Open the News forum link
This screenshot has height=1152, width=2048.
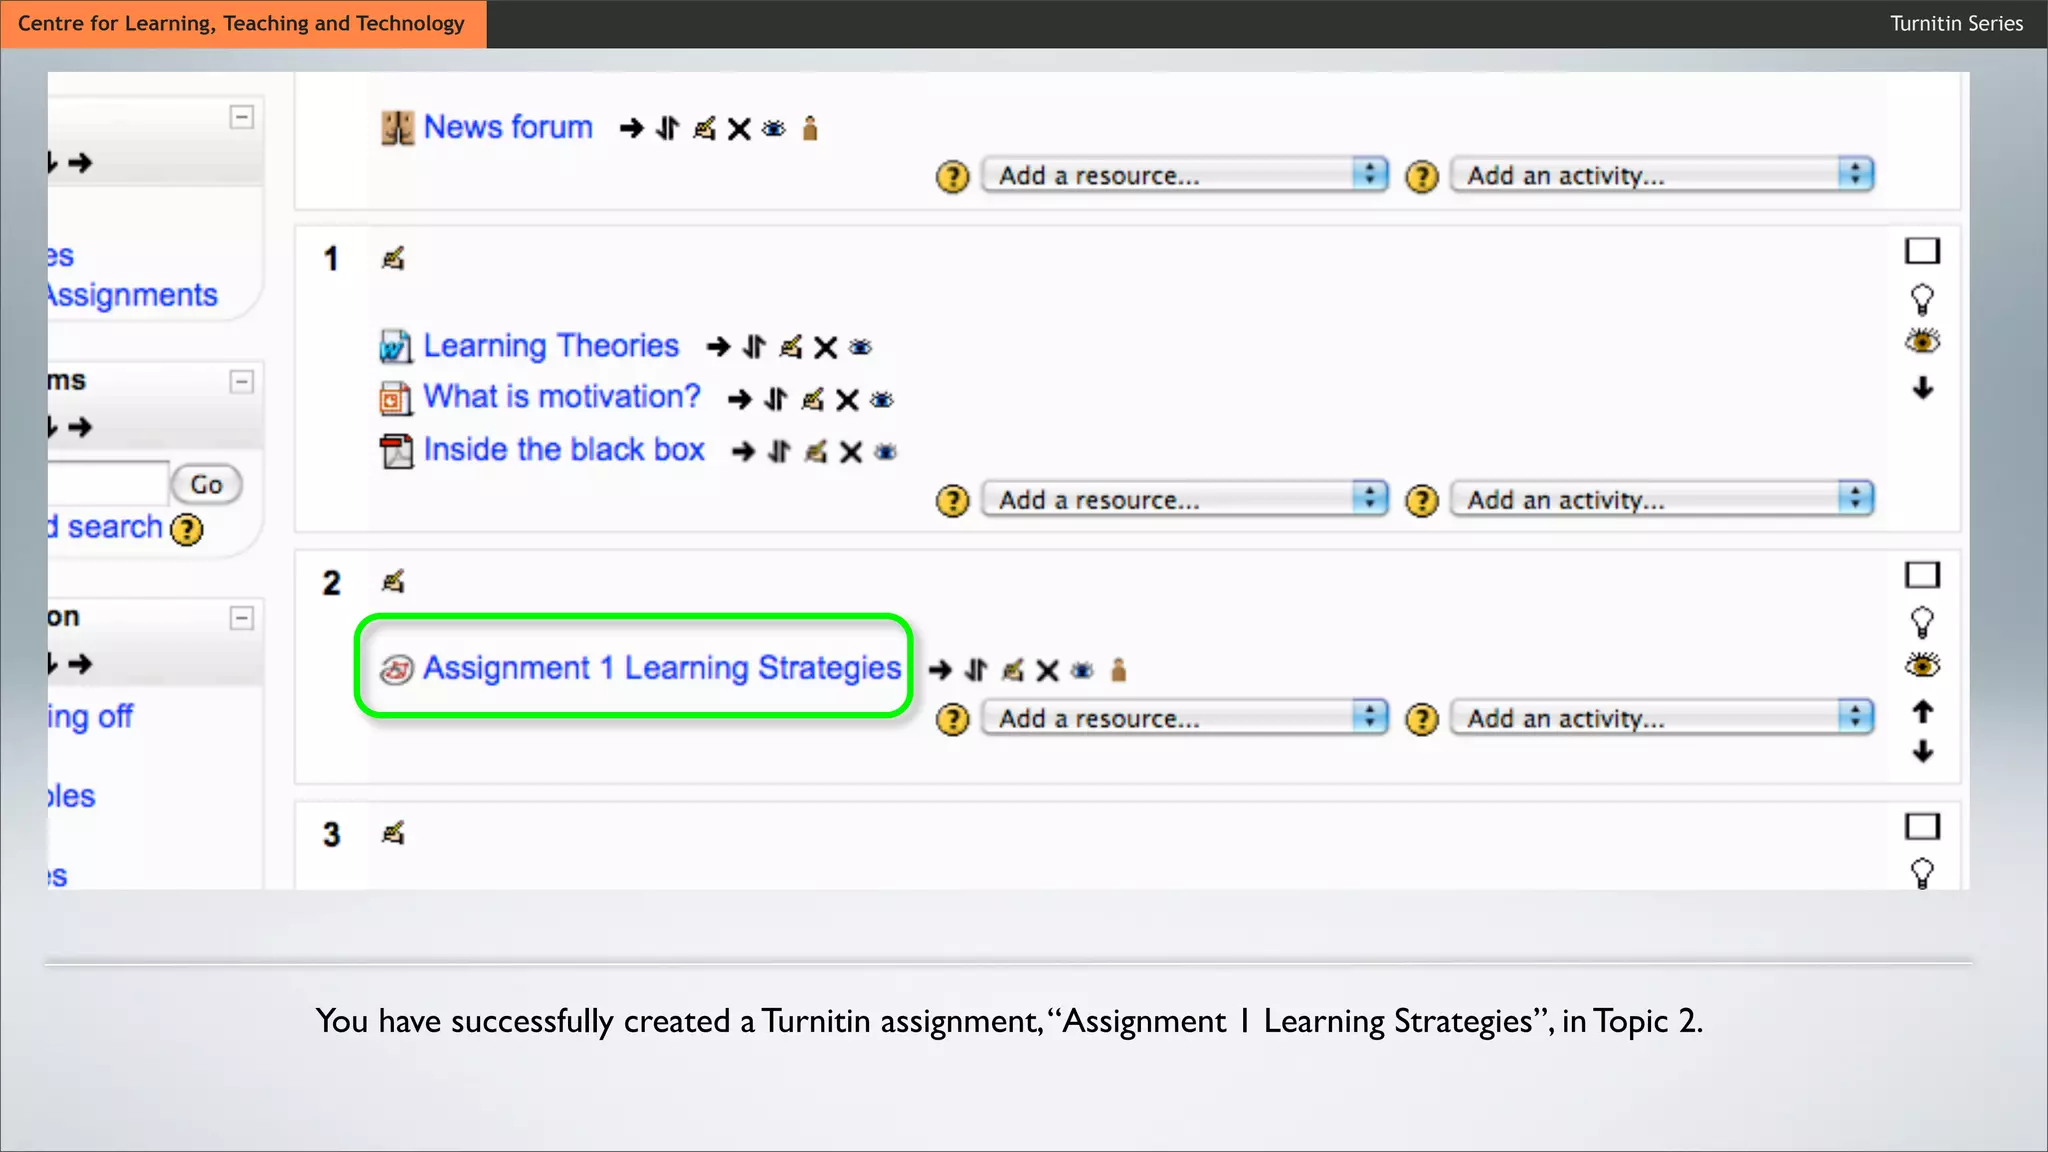[x=507, y=127]
